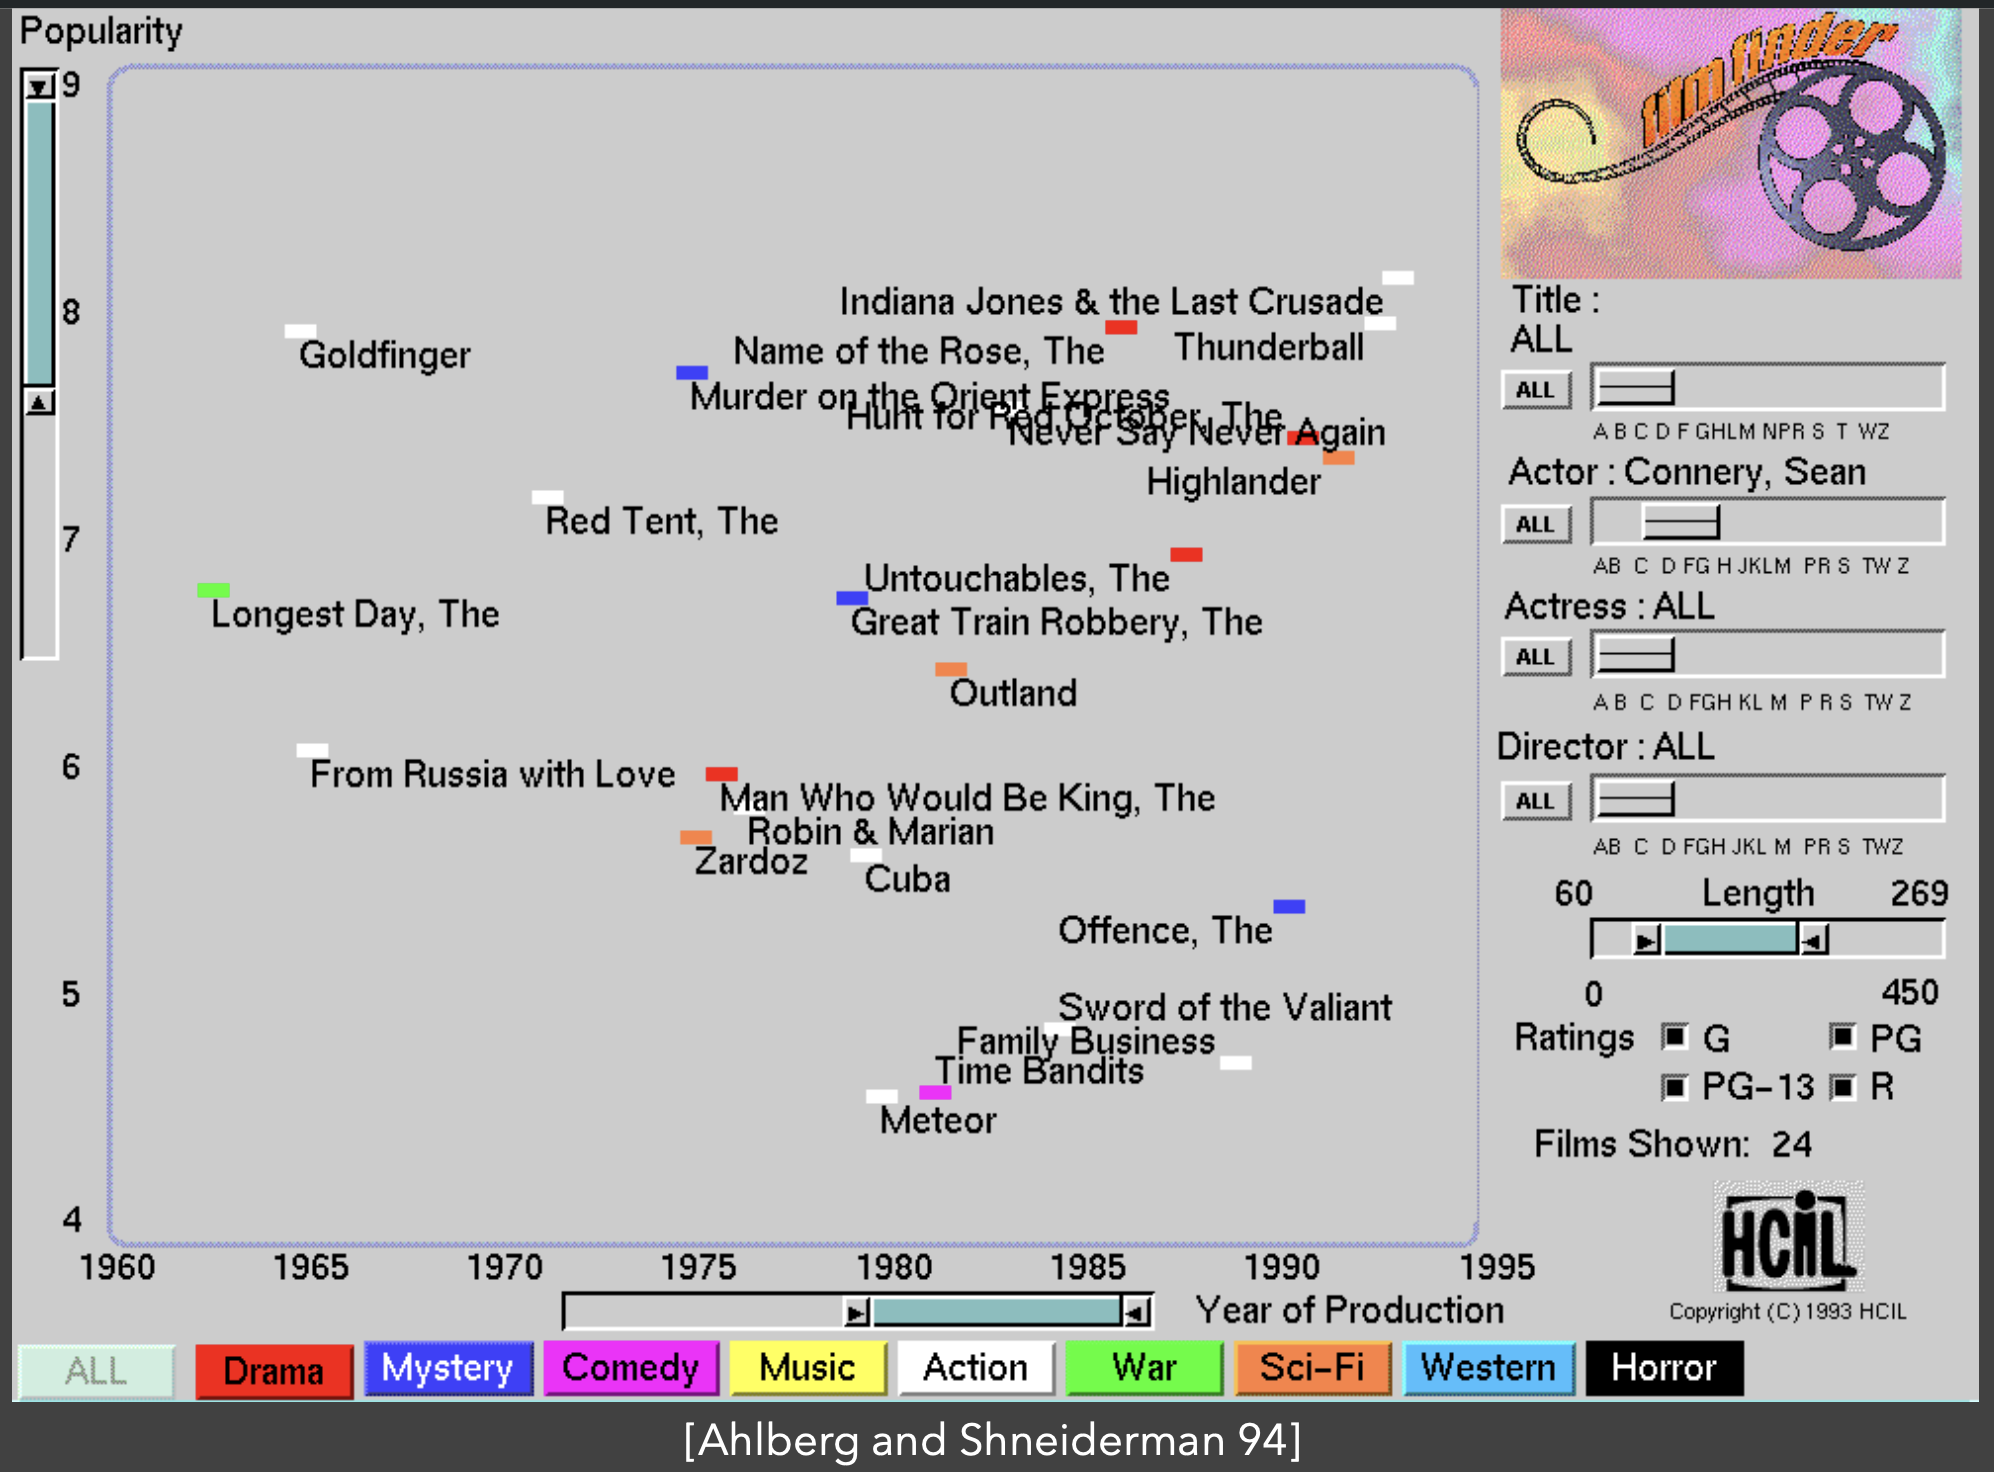Click the HCIL logo

coord(1788,1238)
